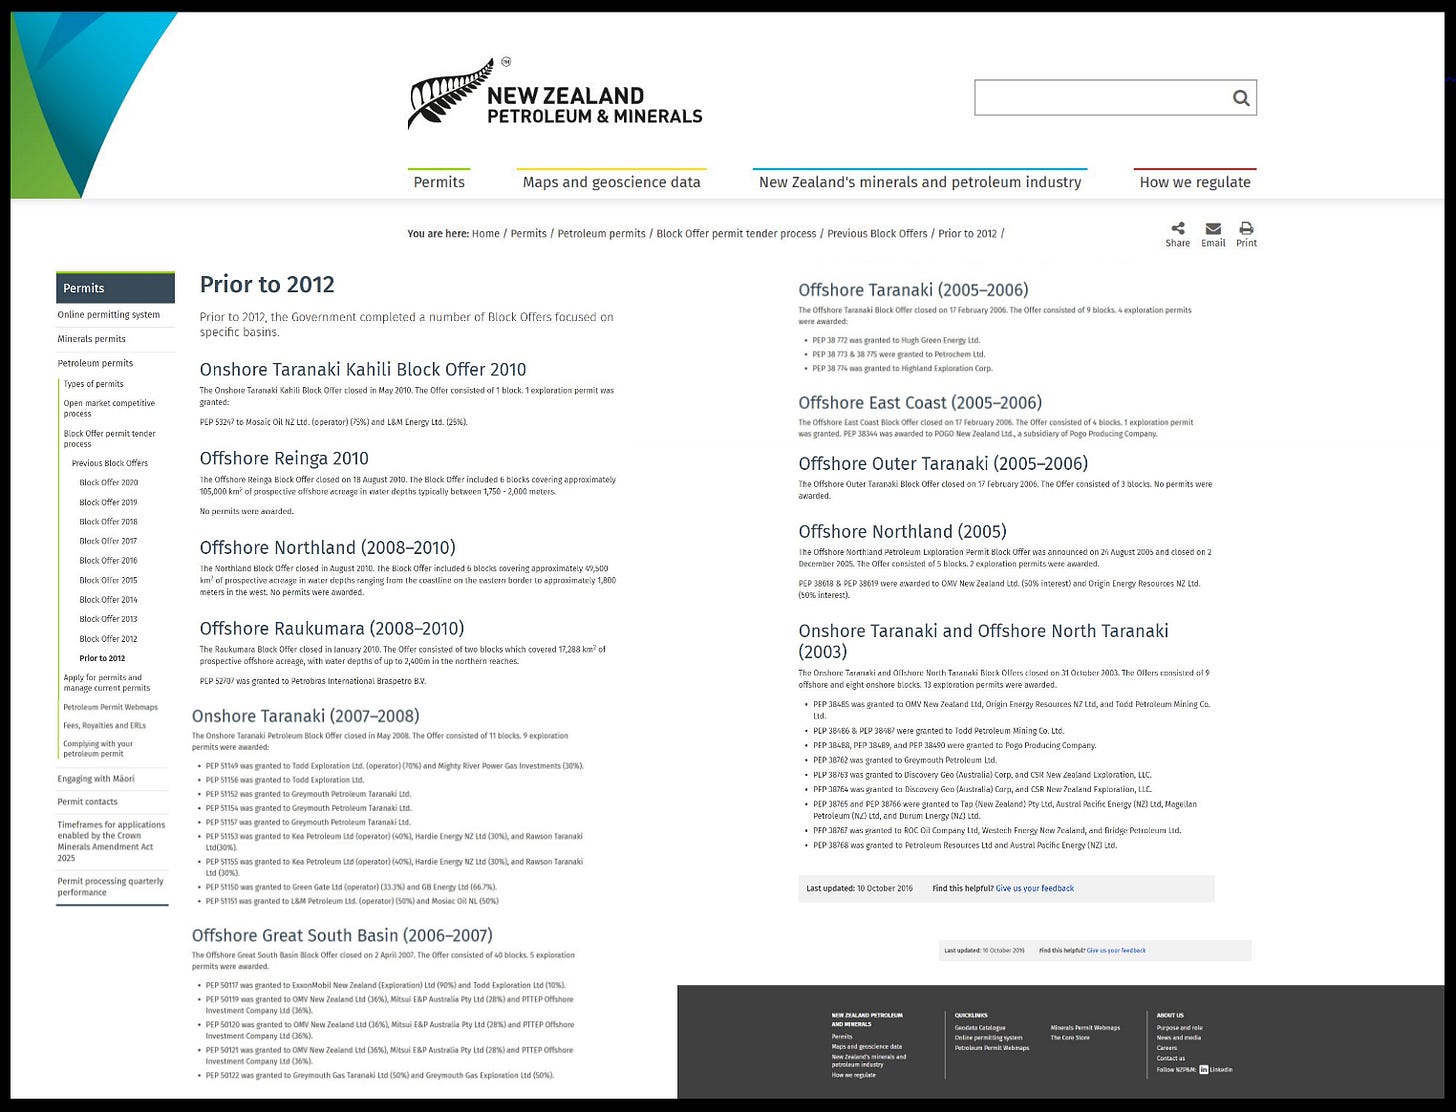Click the search magnifier icon

1241,98
